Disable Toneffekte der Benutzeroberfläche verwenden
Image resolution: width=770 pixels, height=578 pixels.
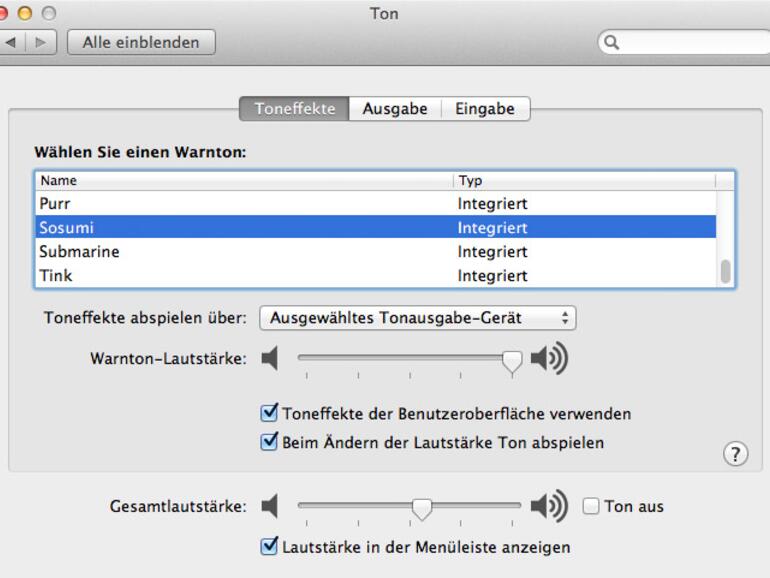pos(269,413)
